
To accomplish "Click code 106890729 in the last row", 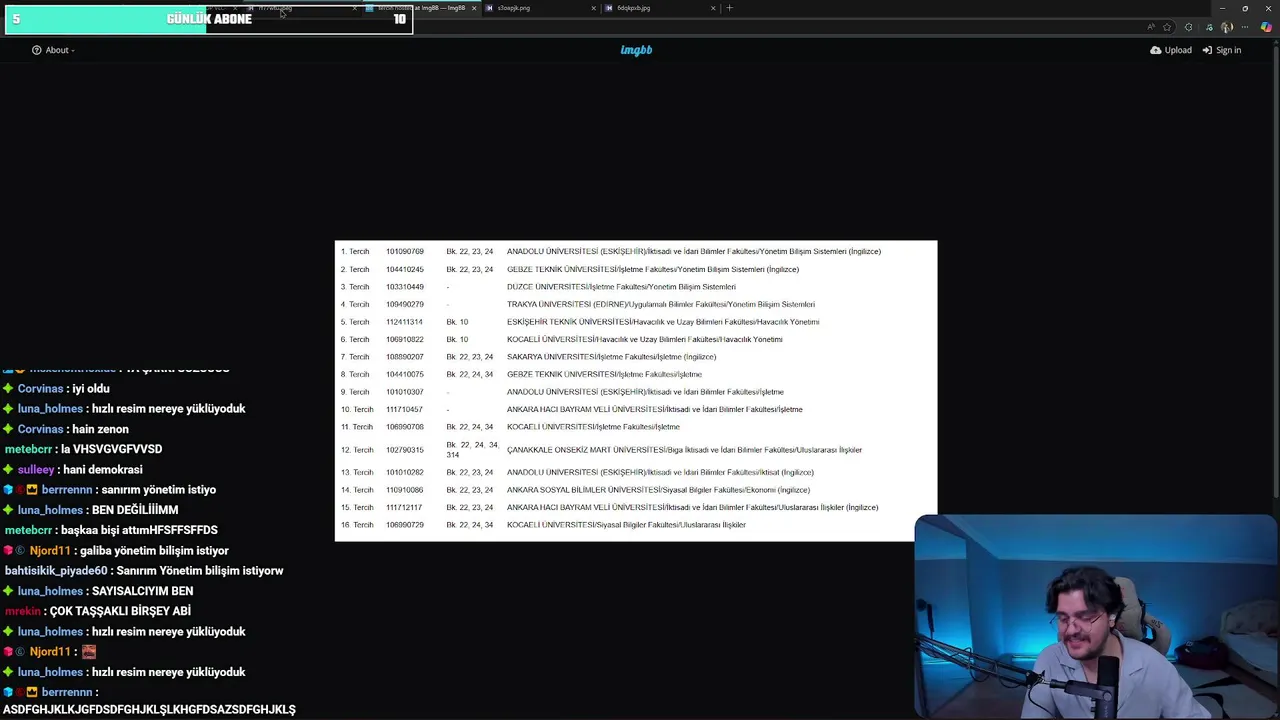I will 405,525.
